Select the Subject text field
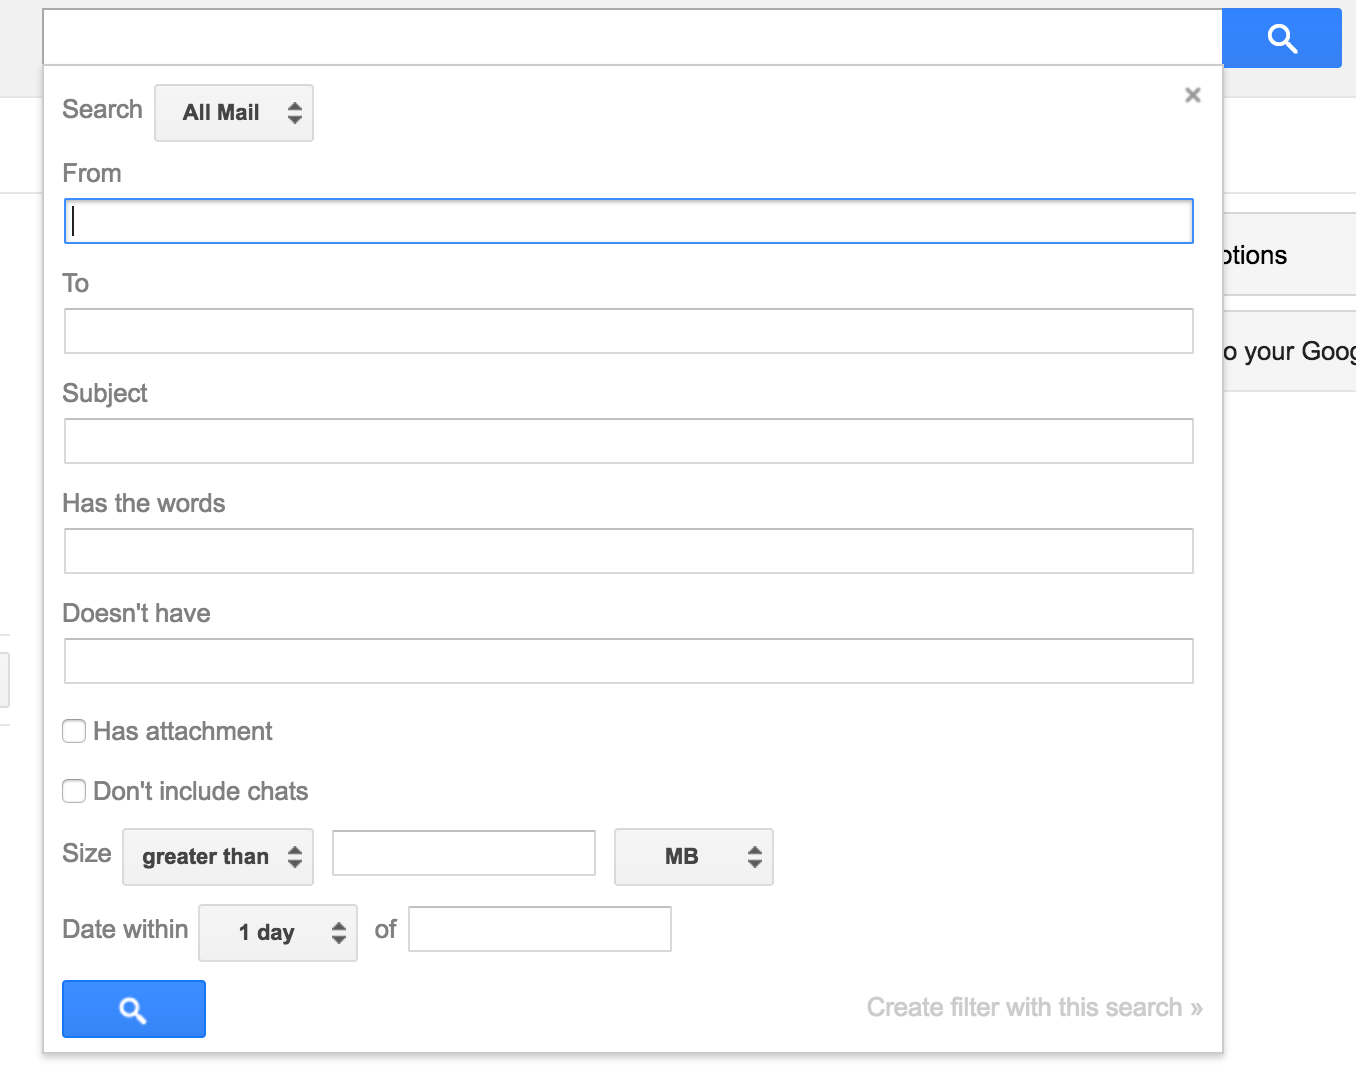1356x1092 pixels. (x=629, y=441)
